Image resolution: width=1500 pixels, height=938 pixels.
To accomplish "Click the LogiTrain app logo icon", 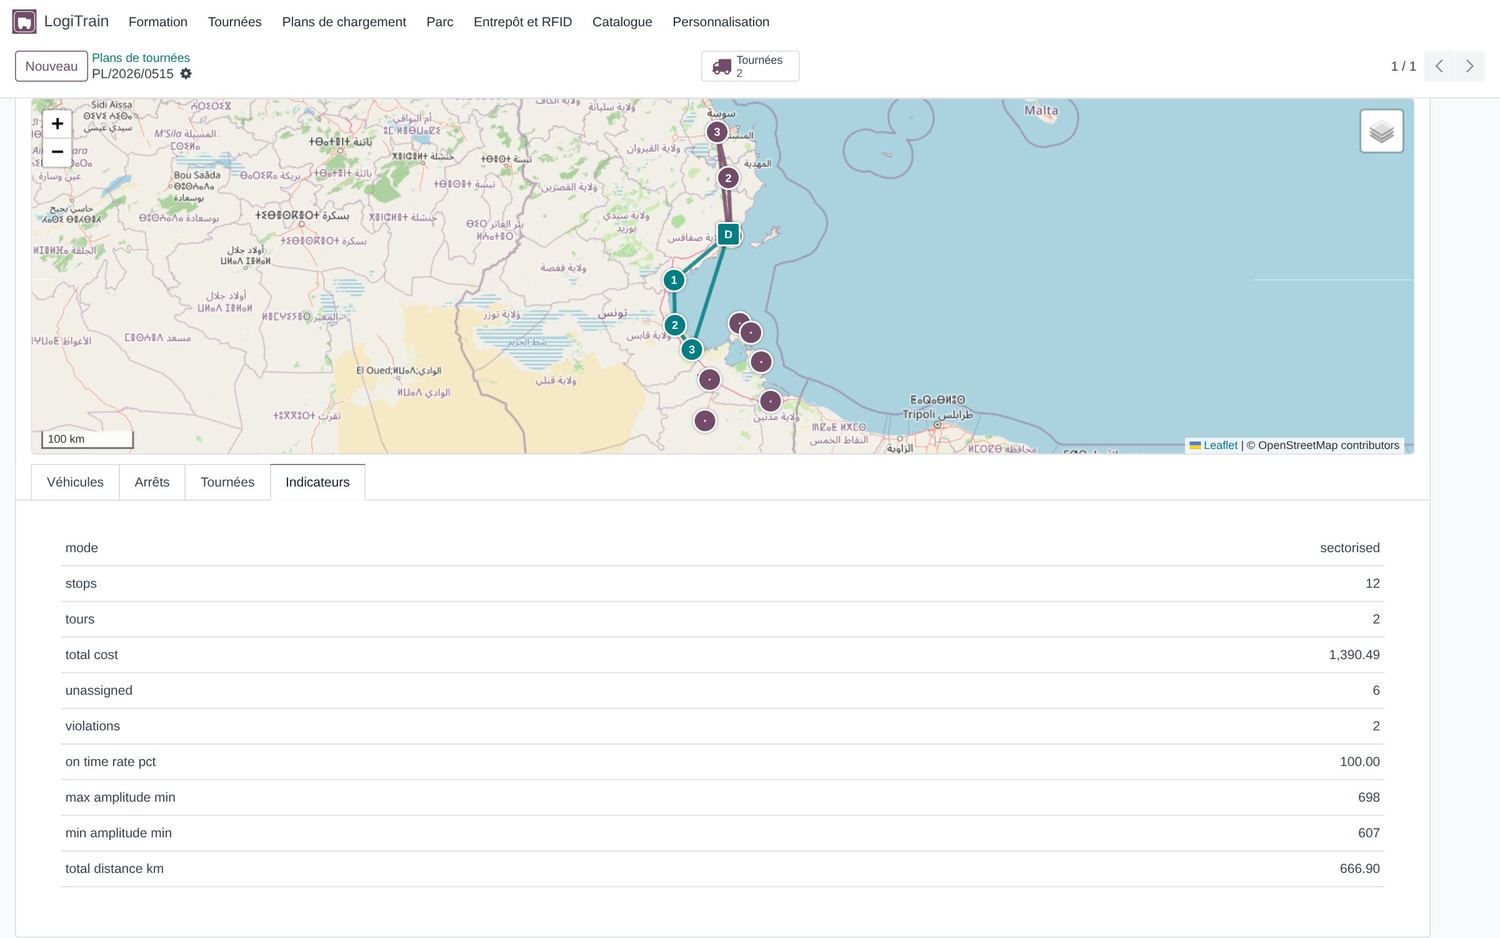I will pos(24,21).
